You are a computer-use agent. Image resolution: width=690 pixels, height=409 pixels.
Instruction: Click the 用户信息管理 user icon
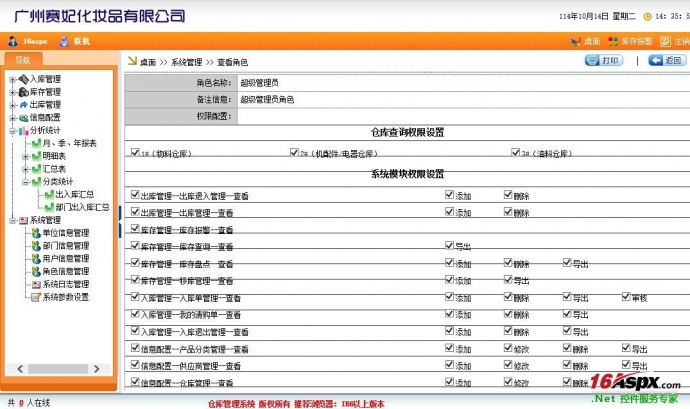[37, 259]
